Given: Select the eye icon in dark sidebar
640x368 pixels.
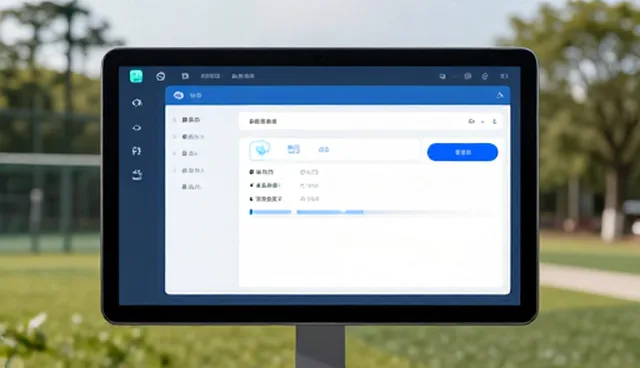Looking at the screenshot, I should tap(137, 128).
